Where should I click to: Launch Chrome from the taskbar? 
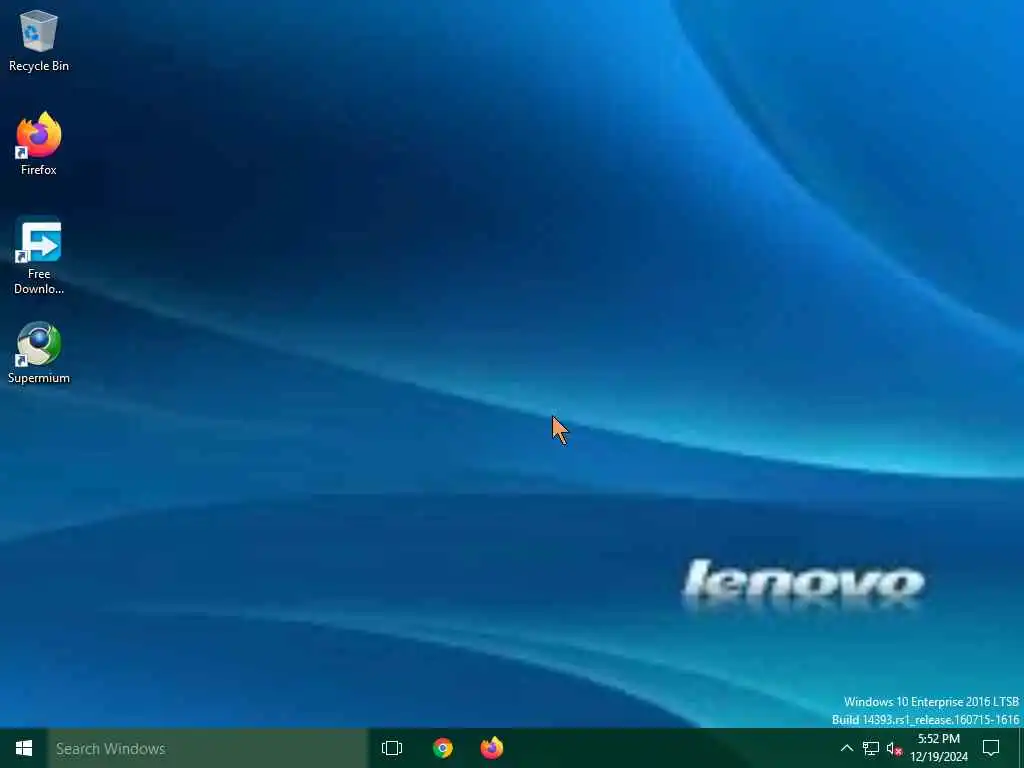click(442, 748)
